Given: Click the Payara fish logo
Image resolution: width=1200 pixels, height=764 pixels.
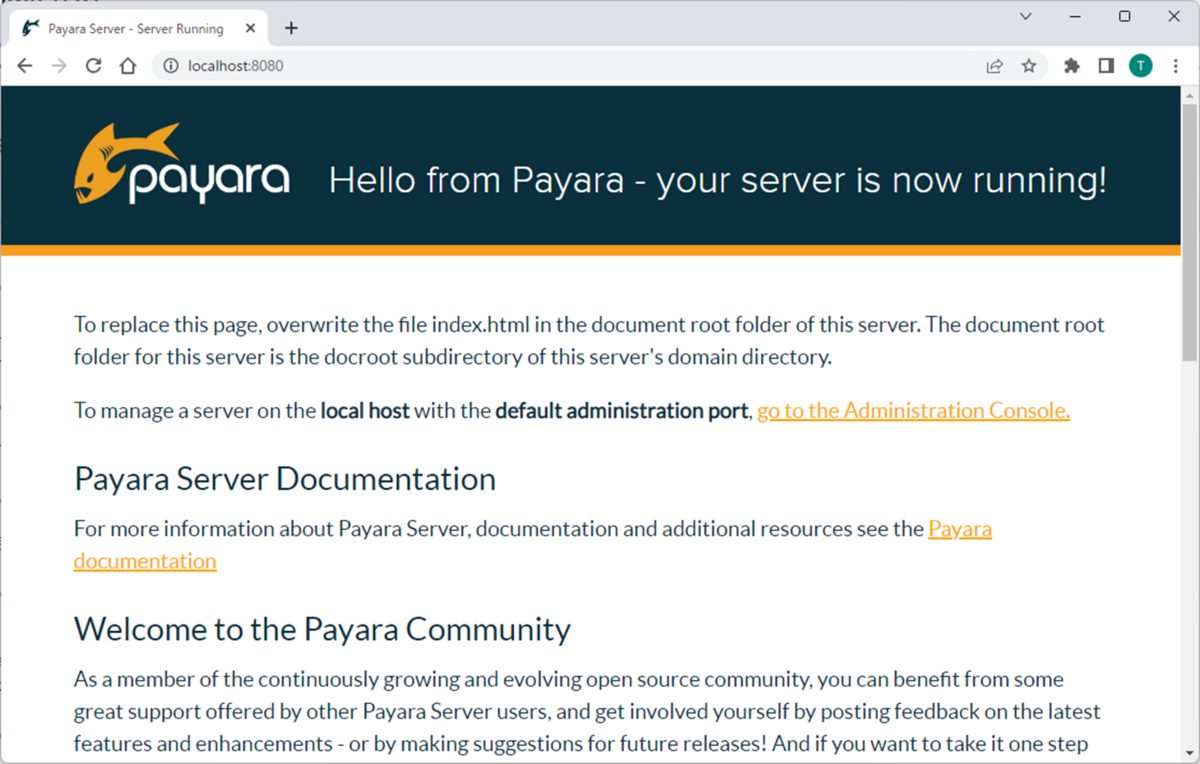Looking at the screenshot, I should pyautogui.click(x=181, y=164).
